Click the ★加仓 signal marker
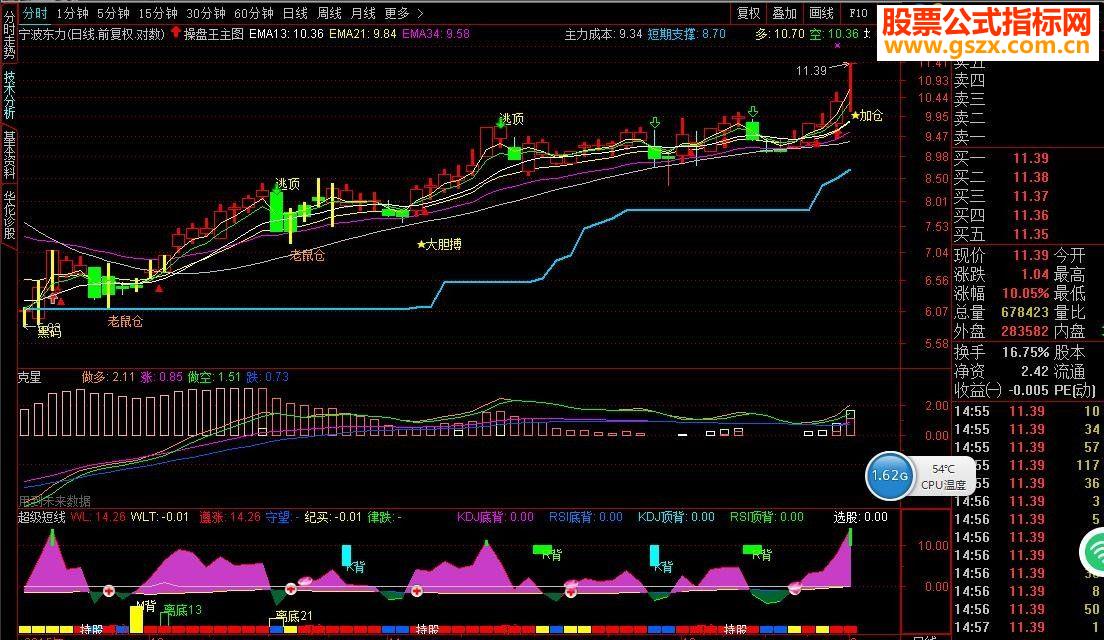Screen dimensions: 1104x640 point(866,115)
